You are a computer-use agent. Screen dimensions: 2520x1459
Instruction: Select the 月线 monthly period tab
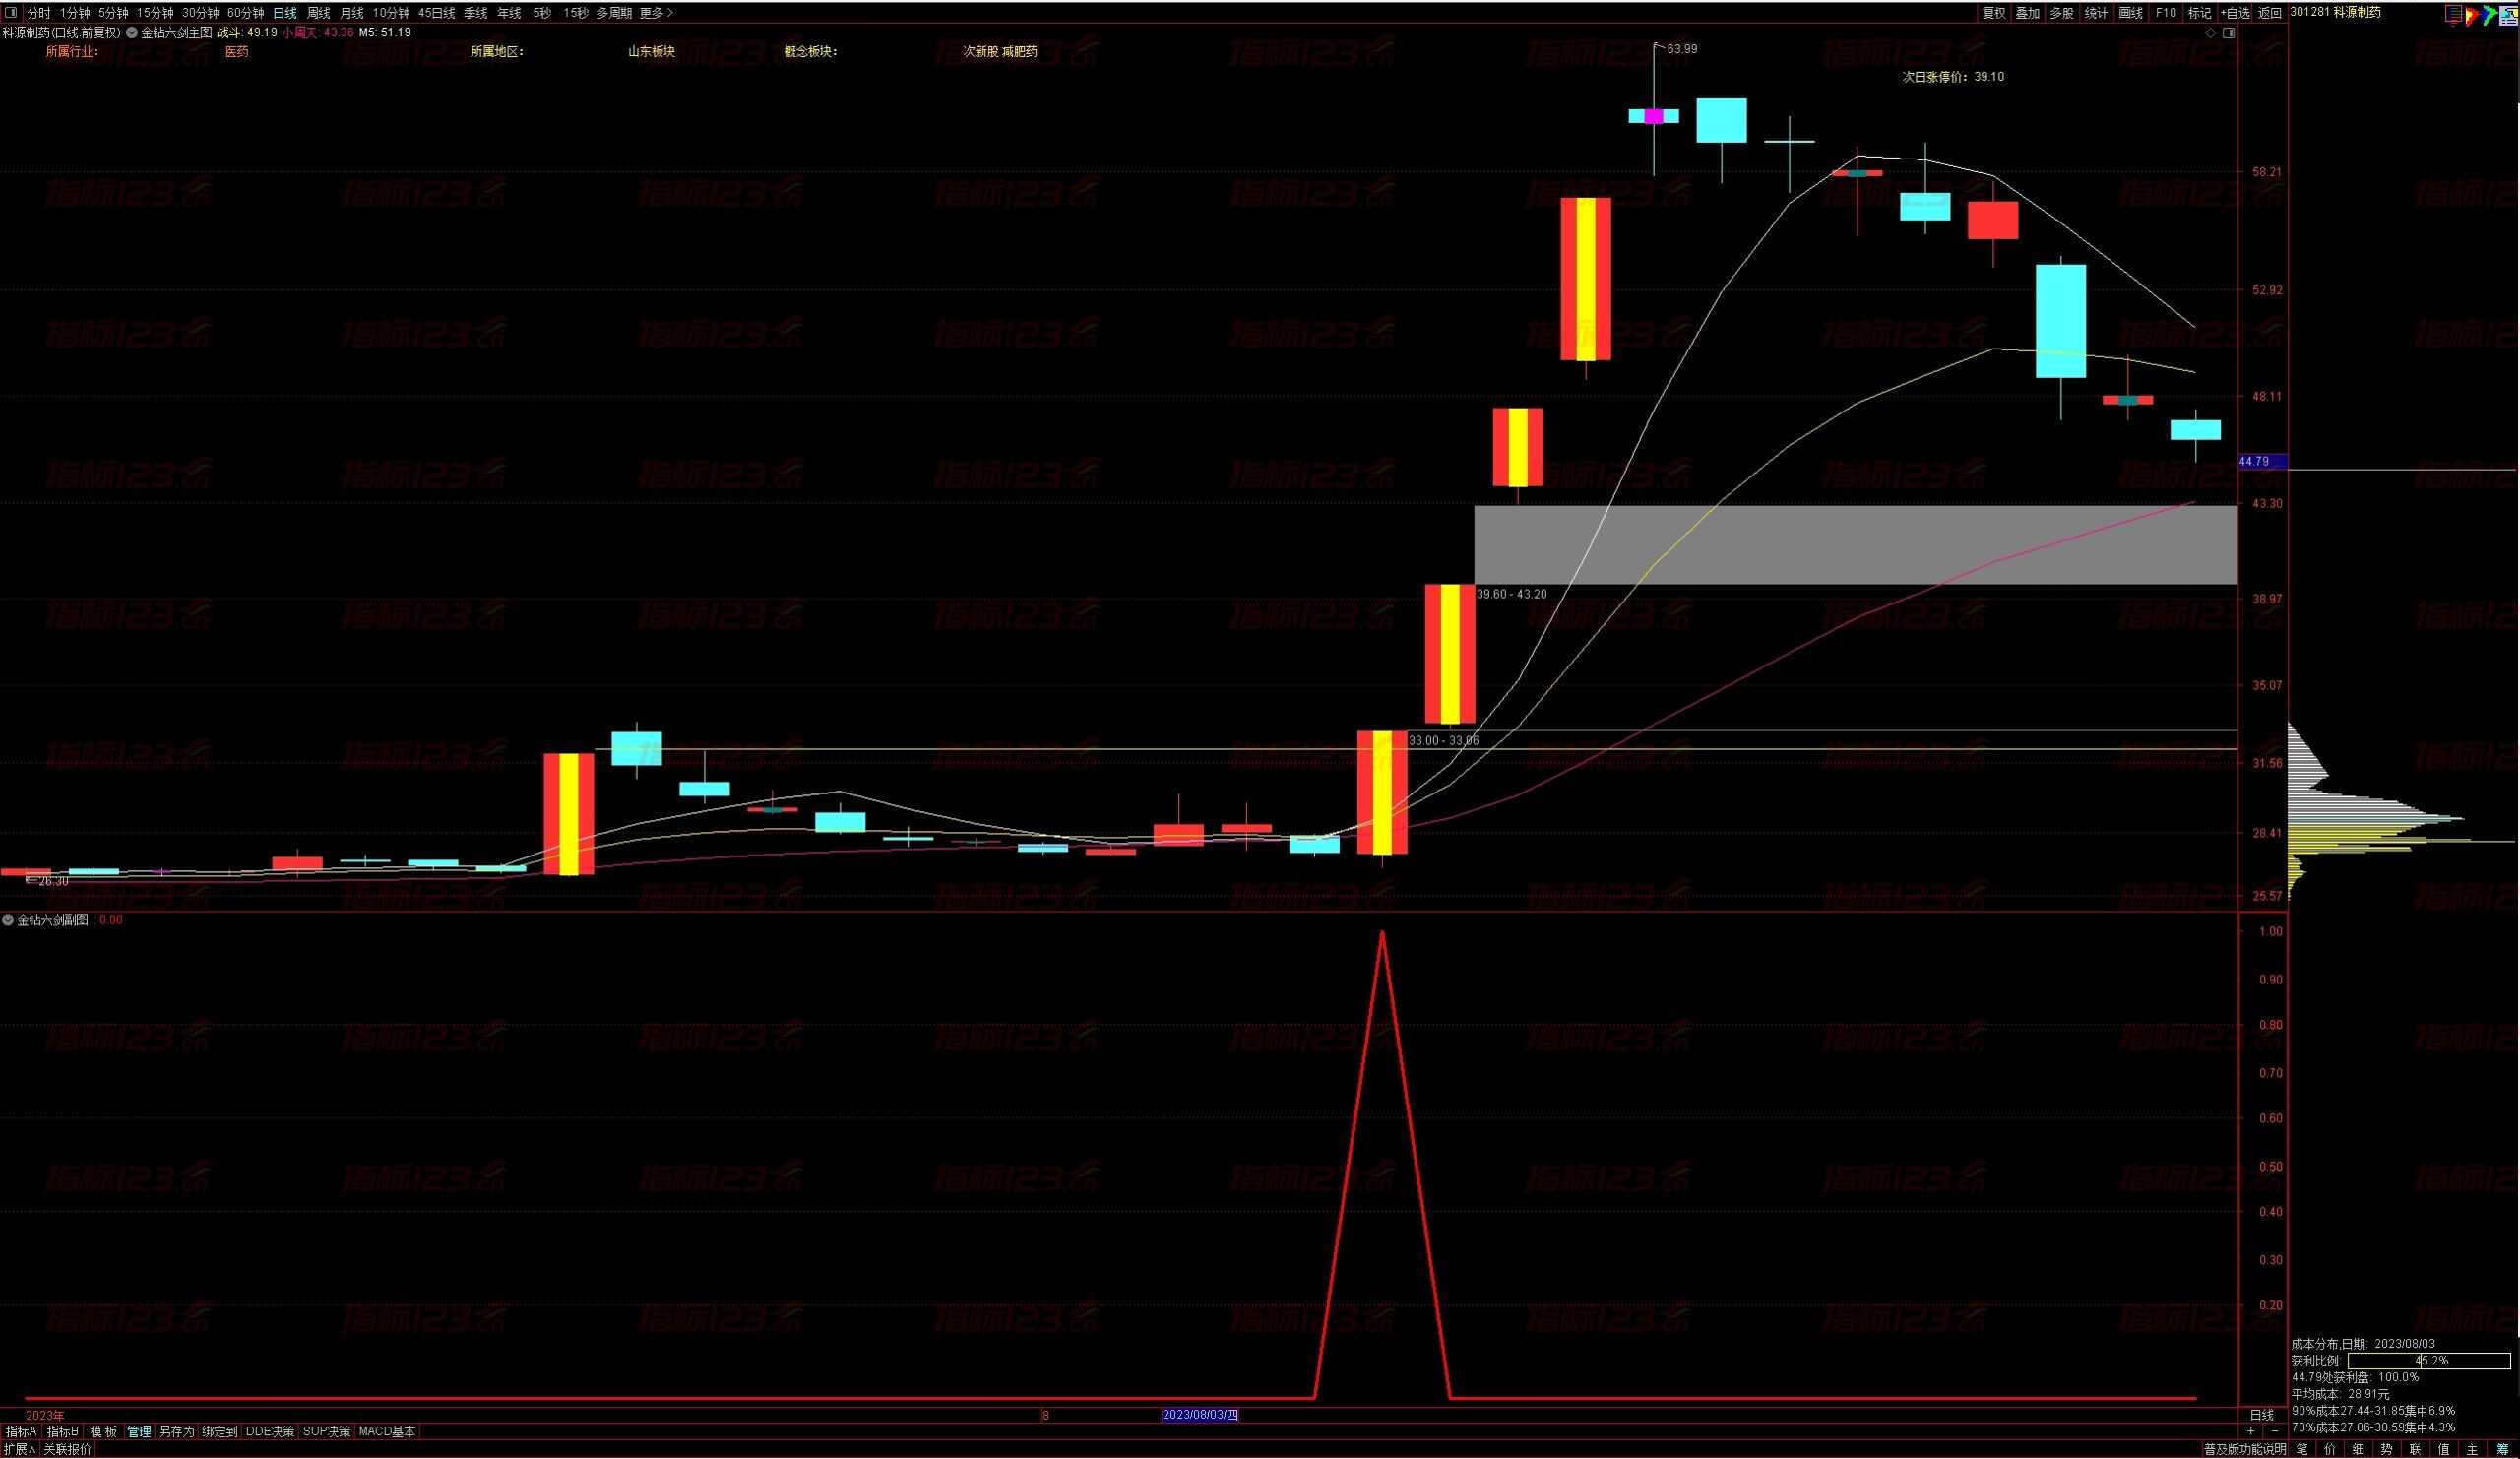coord(351,13)
